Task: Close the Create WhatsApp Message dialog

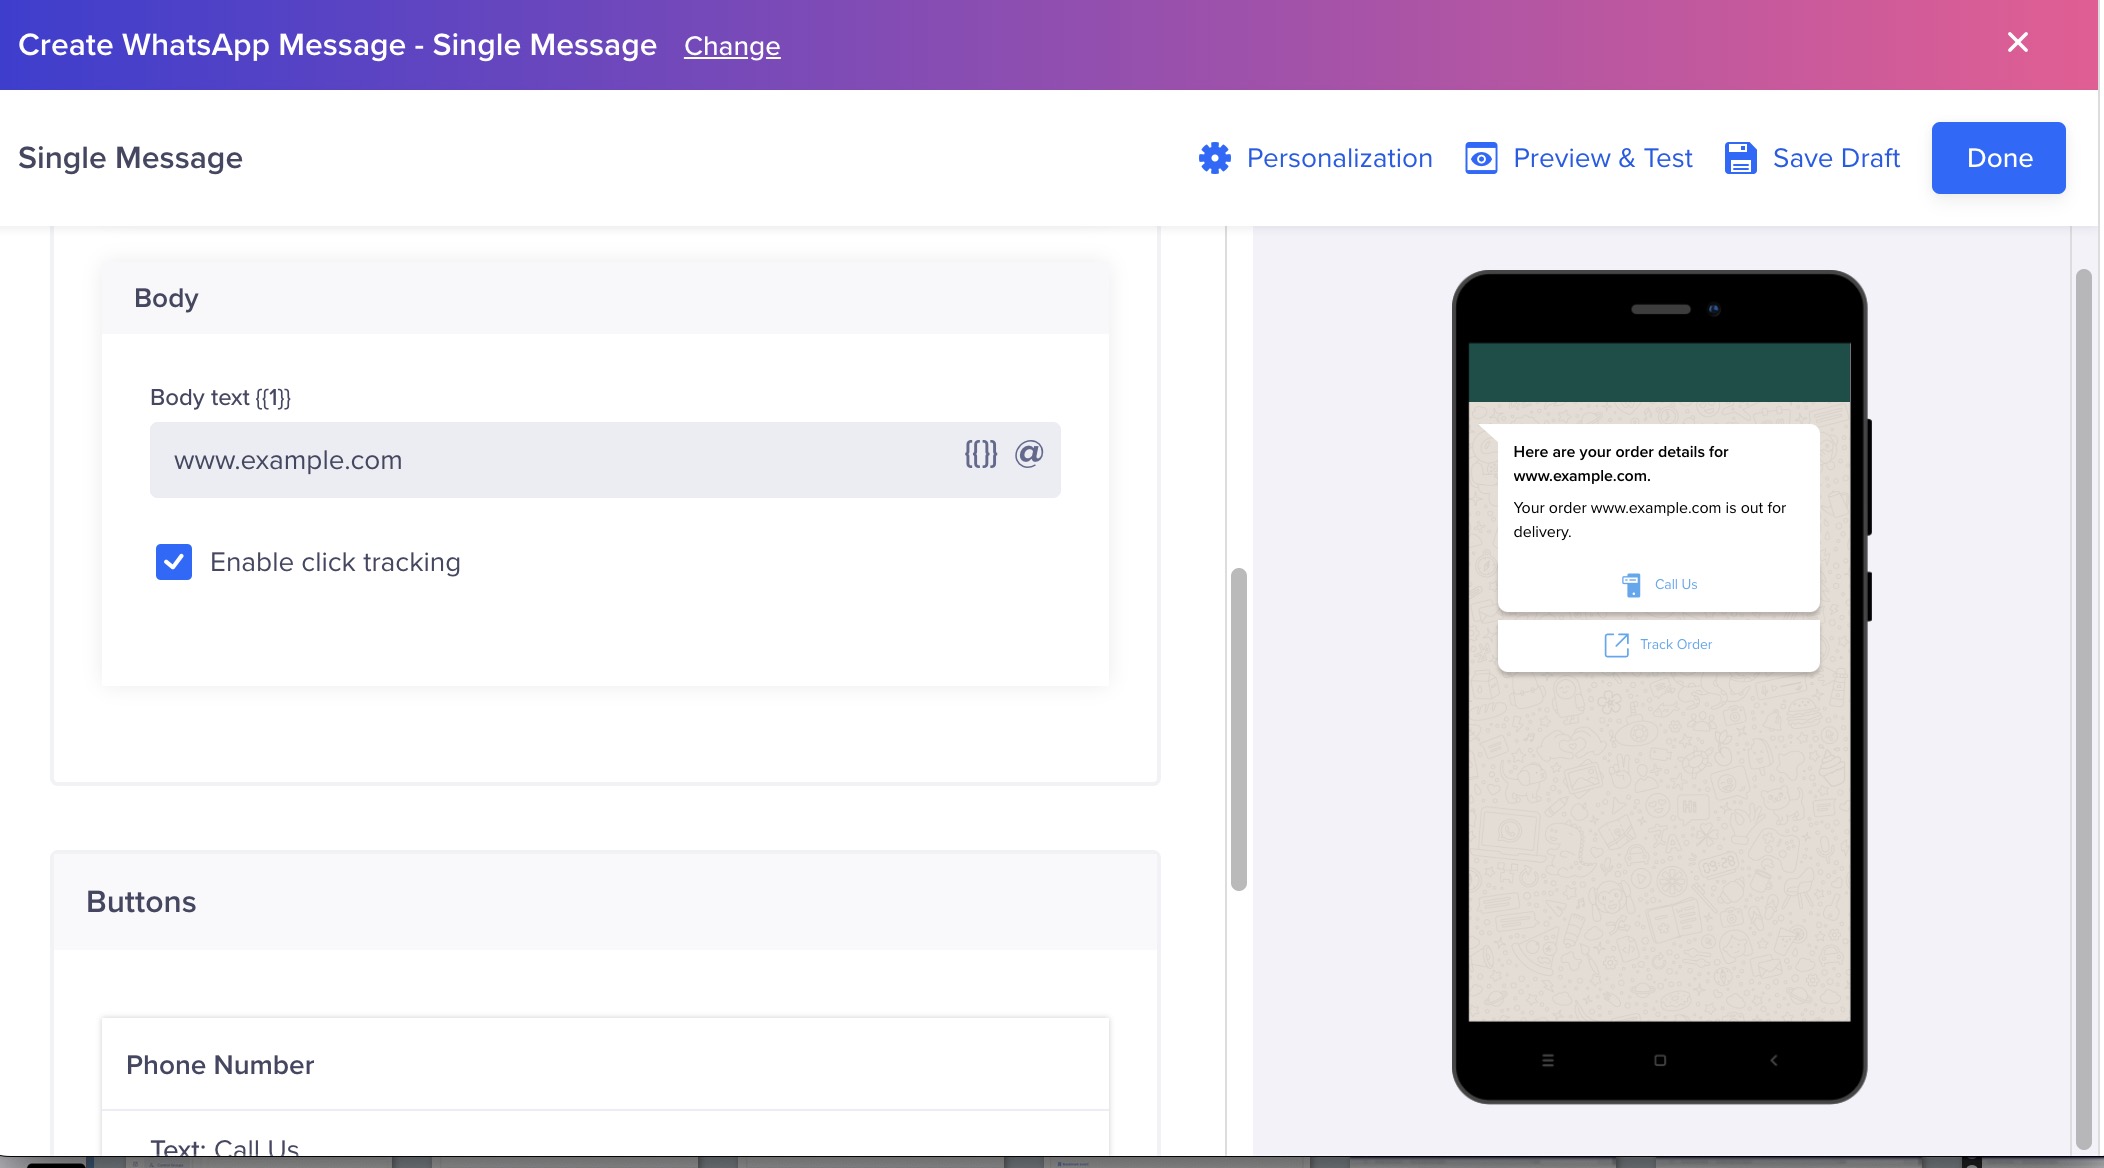Action: pyautogui.click(x=2018, y=42)
